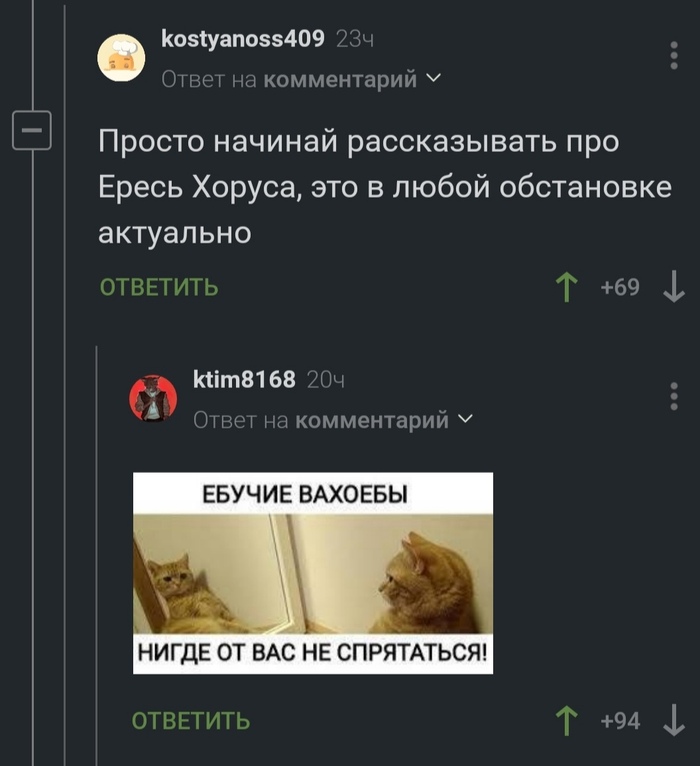Collapse the comment thread with minus box
Viewport: 700px width, 766px height.
[32, 130]
